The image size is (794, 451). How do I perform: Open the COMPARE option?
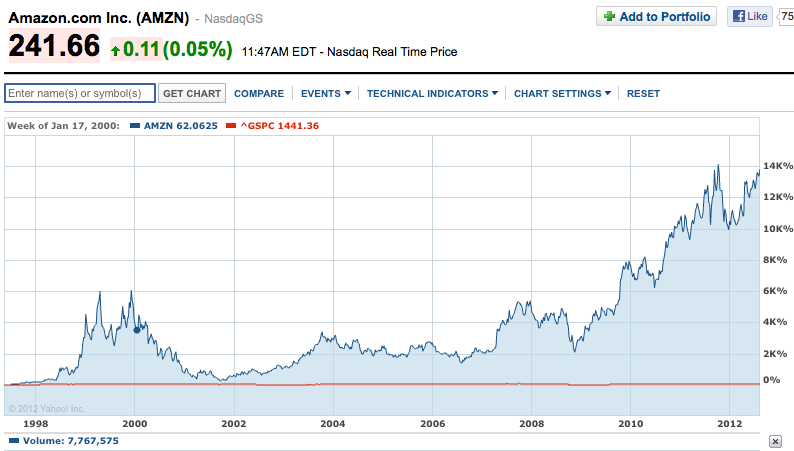coord(259,94)
